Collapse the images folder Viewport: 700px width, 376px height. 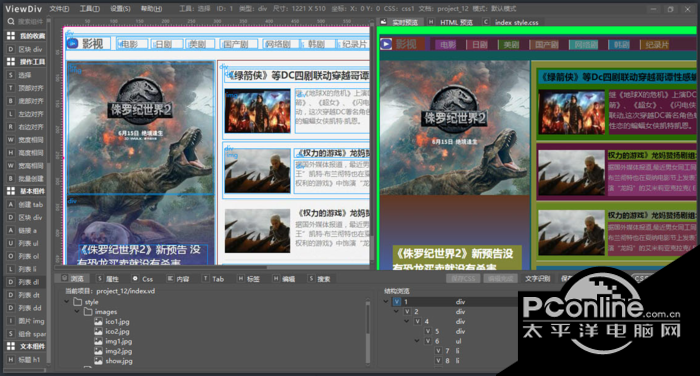coord(77,311)
